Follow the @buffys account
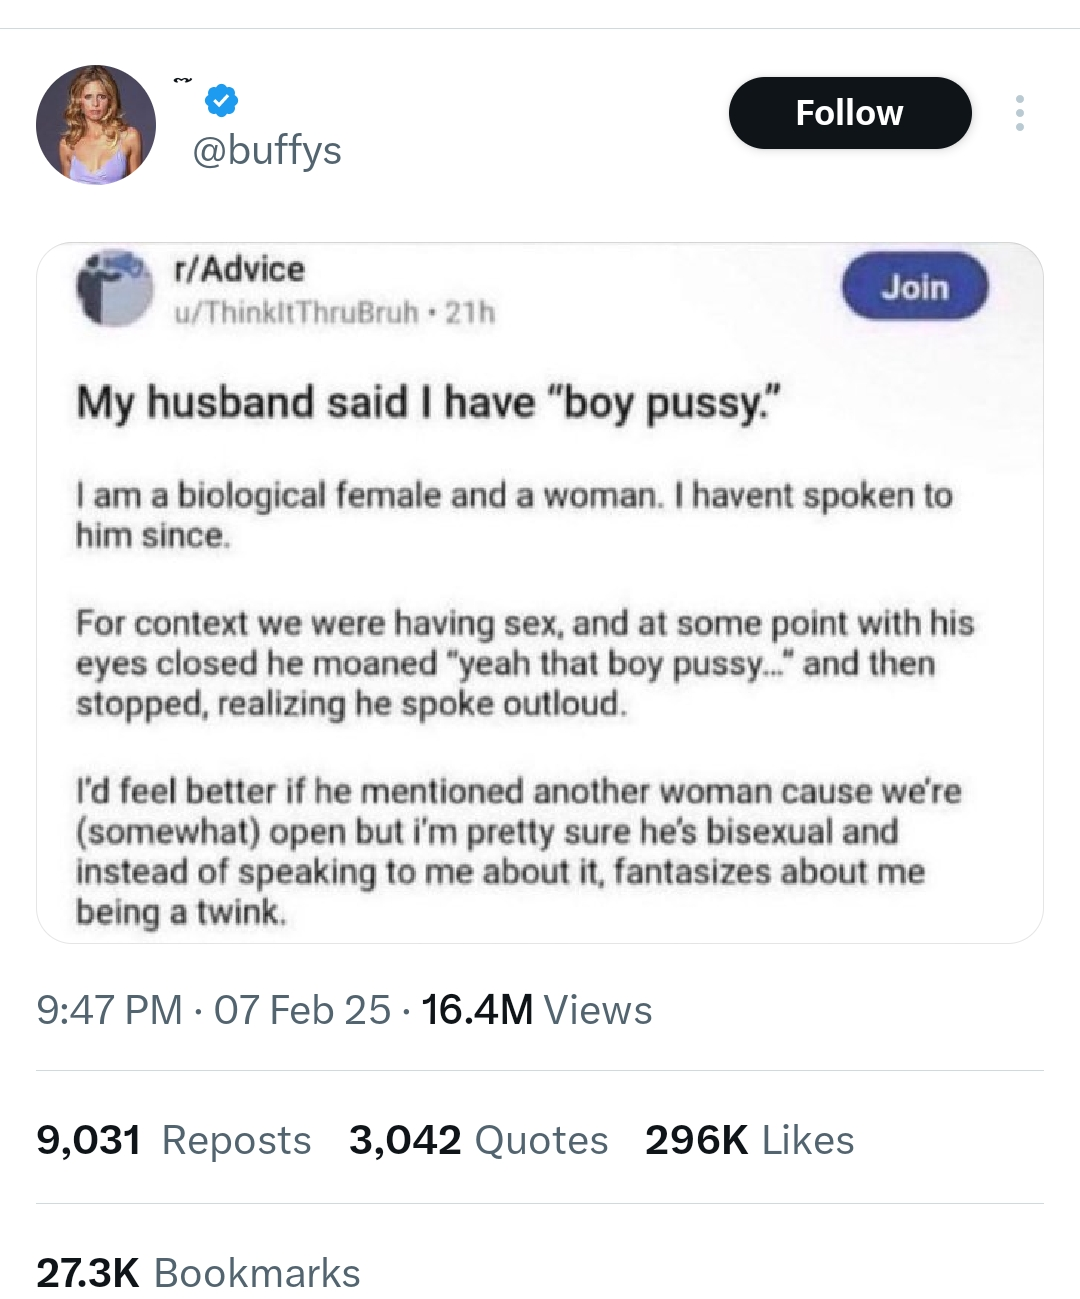The image size is (1080, 1299). [849, 113]
